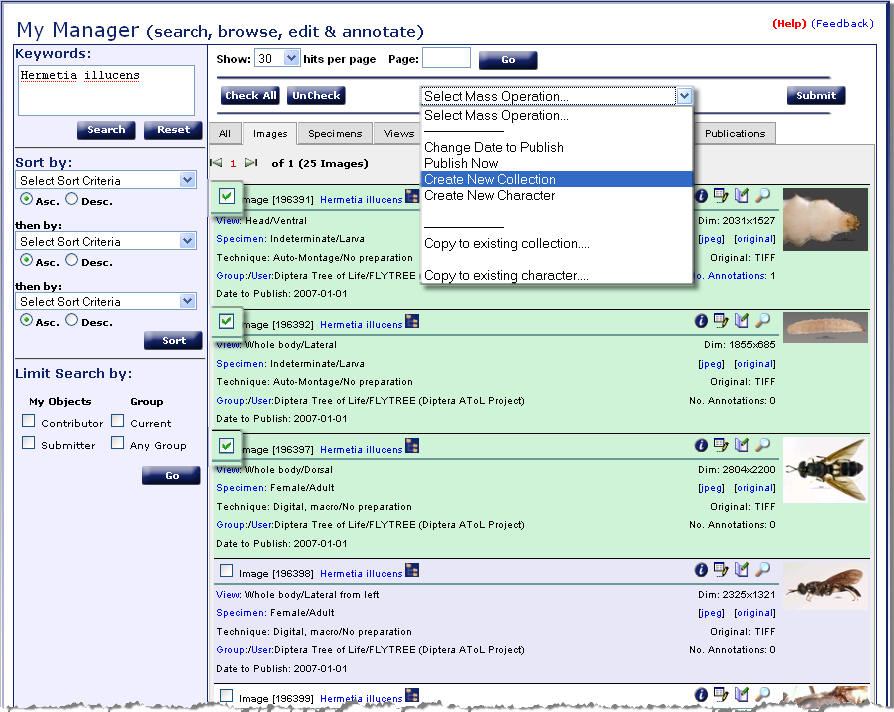Choose Create New Collection from the menu
Viewport: 894px width, 712px height.
point(489,180)
